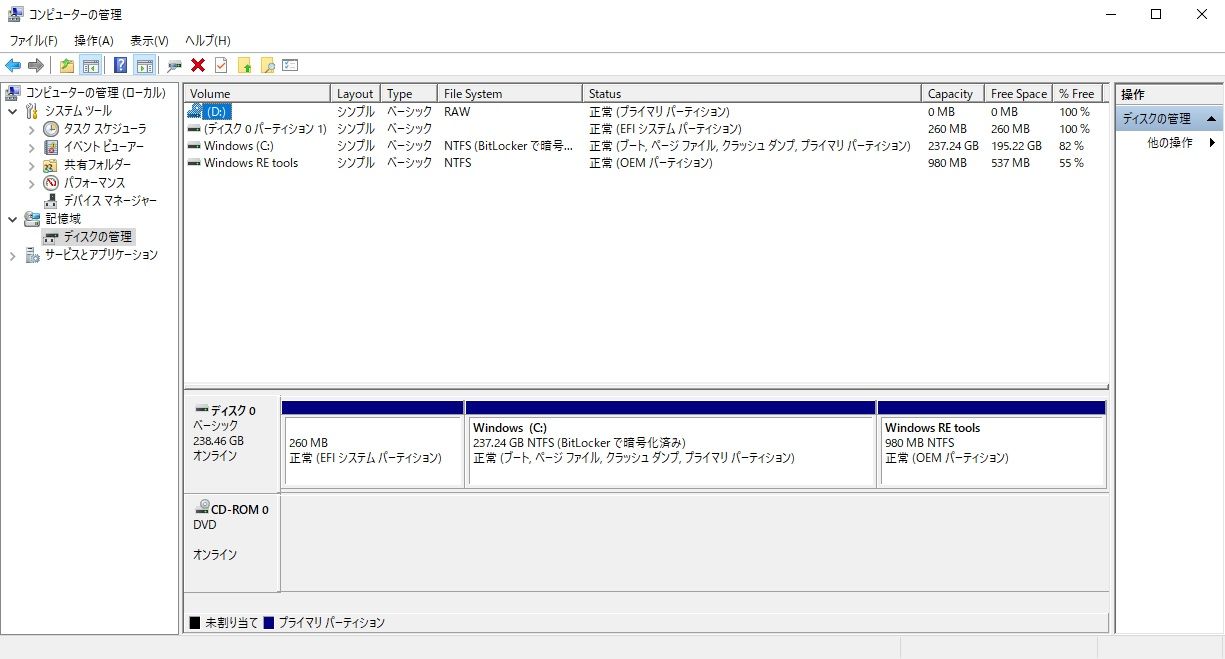Click the 195.22 GB free space cell

pos(1016,146)
